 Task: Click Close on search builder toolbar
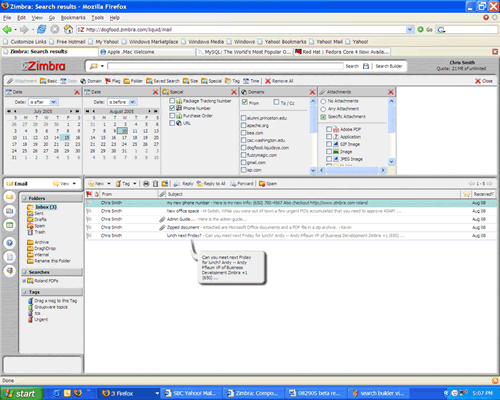pos(484,81)
